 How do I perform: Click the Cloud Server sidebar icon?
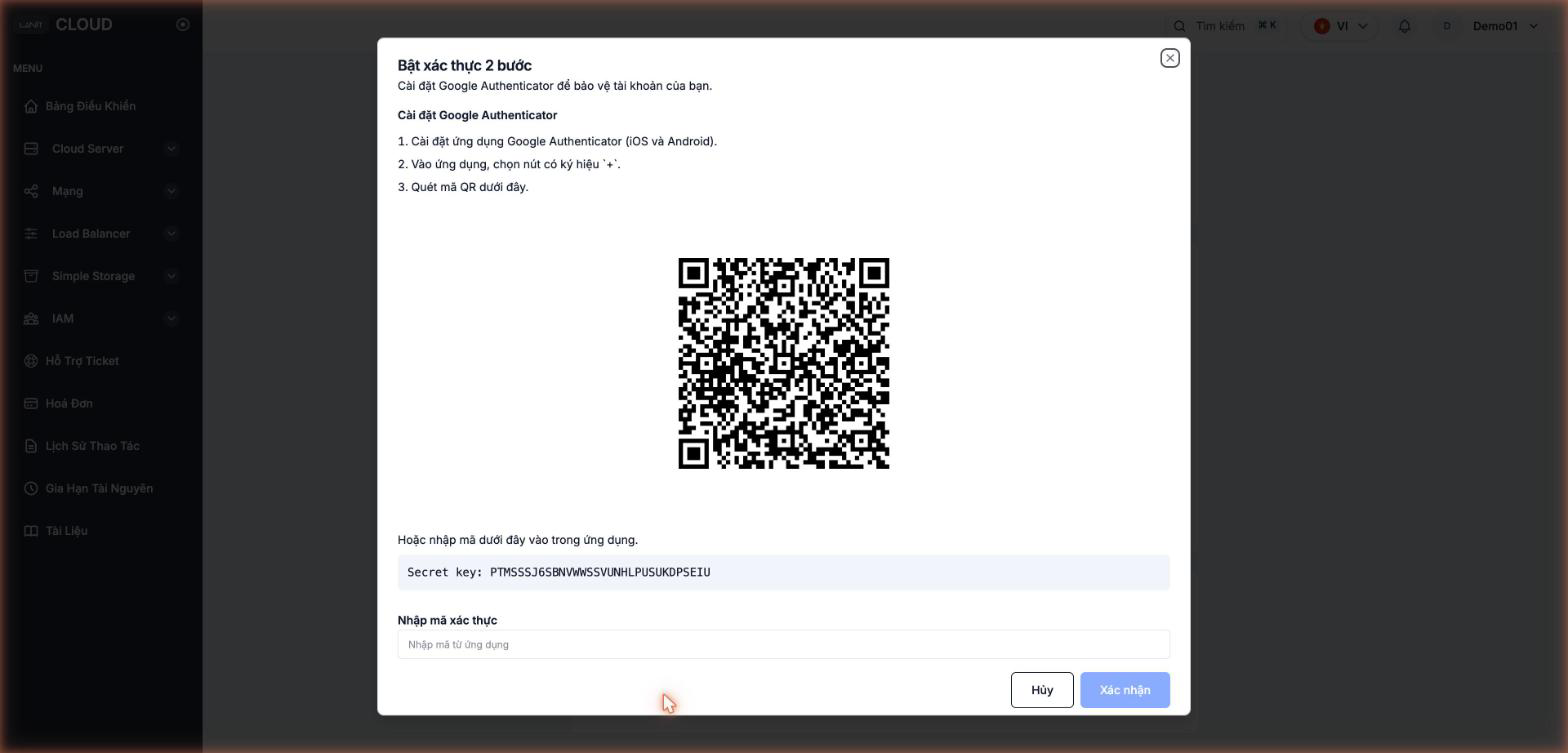(x=31, y=149)
